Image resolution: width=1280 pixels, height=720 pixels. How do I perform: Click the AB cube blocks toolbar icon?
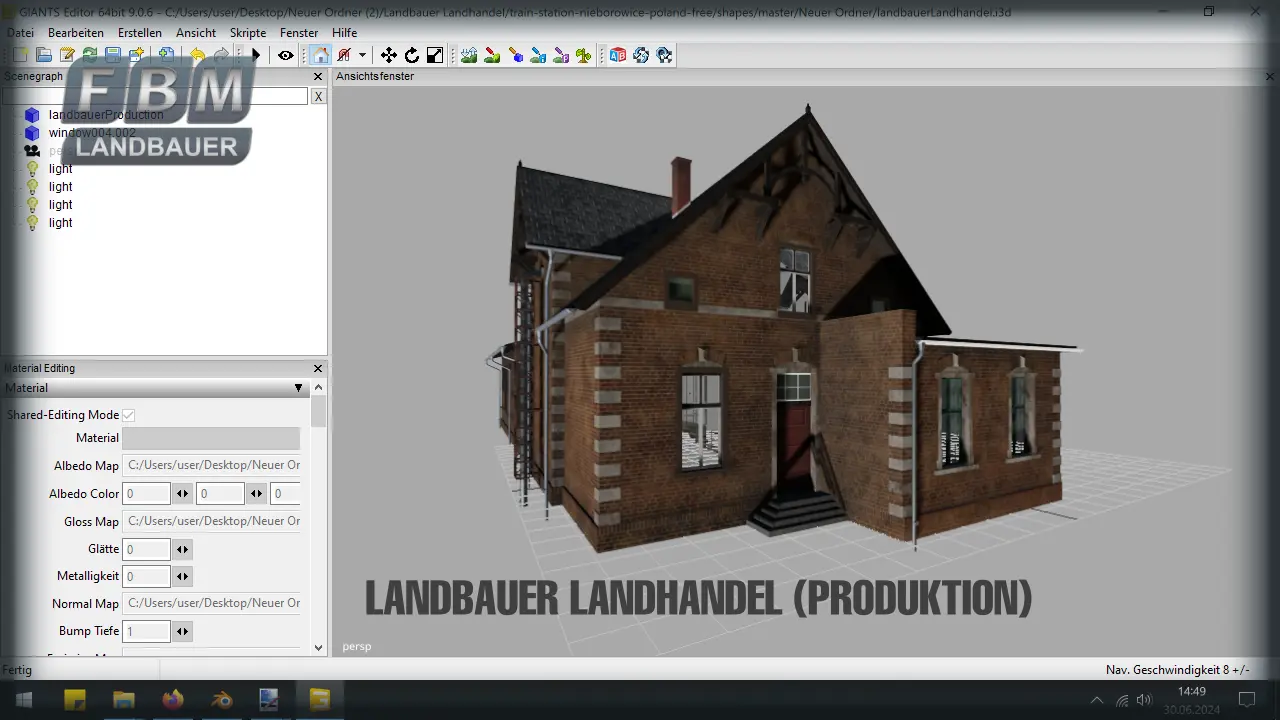coord(618,55)
